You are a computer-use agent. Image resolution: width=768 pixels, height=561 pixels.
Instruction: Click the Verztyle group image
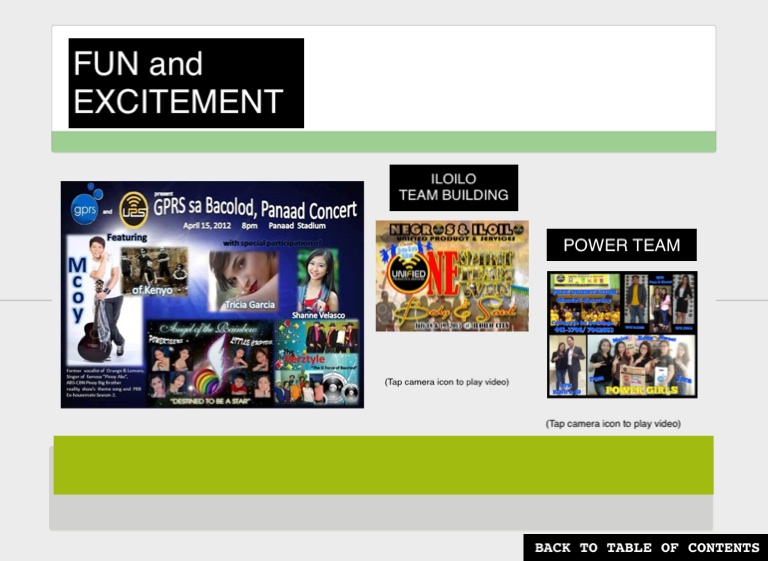(x=319, y=365)
